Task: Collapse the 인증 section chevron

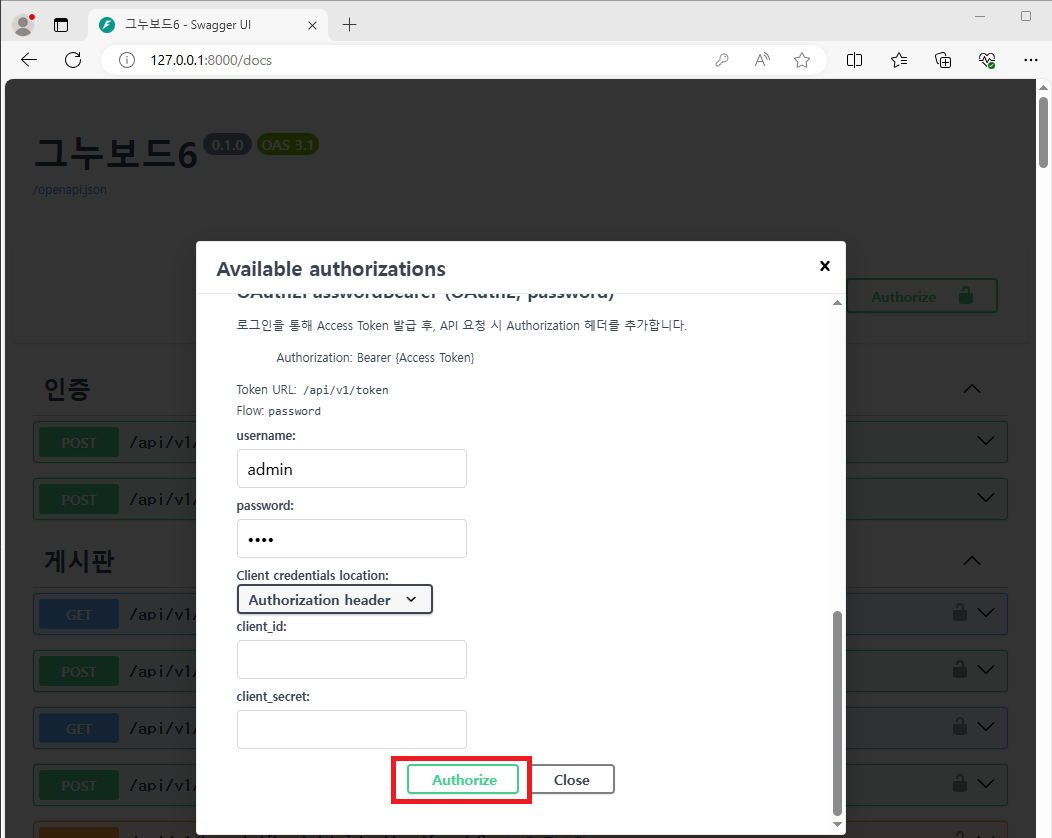Action: coord(971,388)
